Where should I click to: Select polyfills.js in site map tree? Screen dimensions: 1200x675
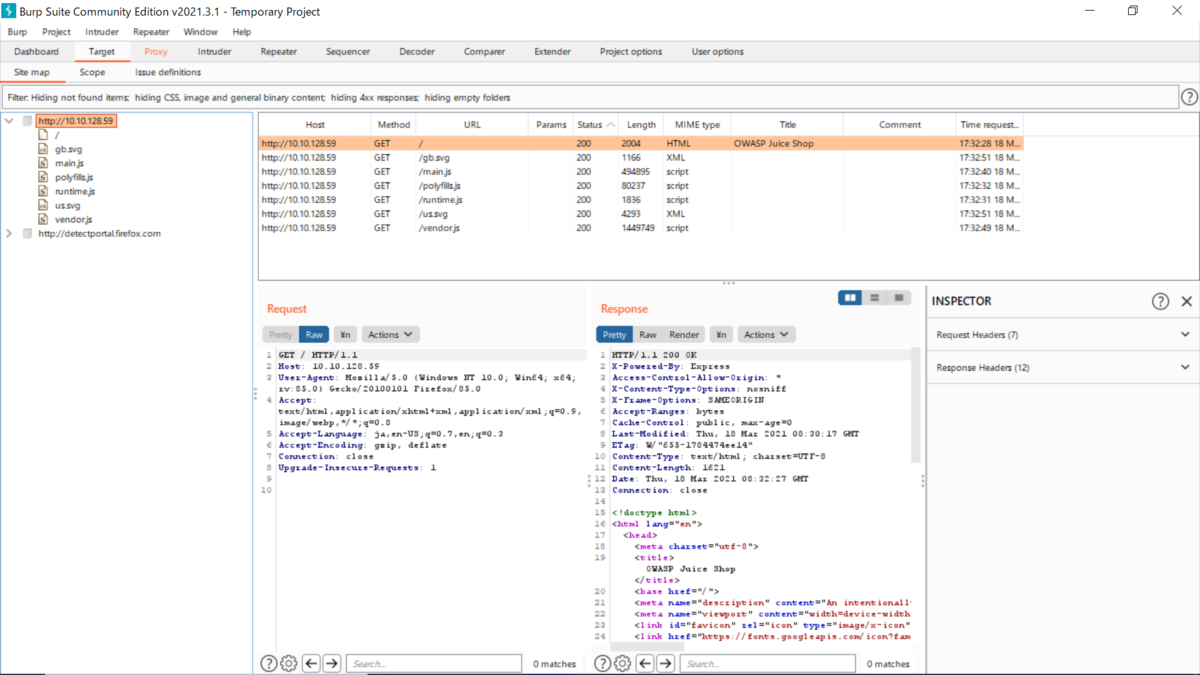(x=74, y=177)
